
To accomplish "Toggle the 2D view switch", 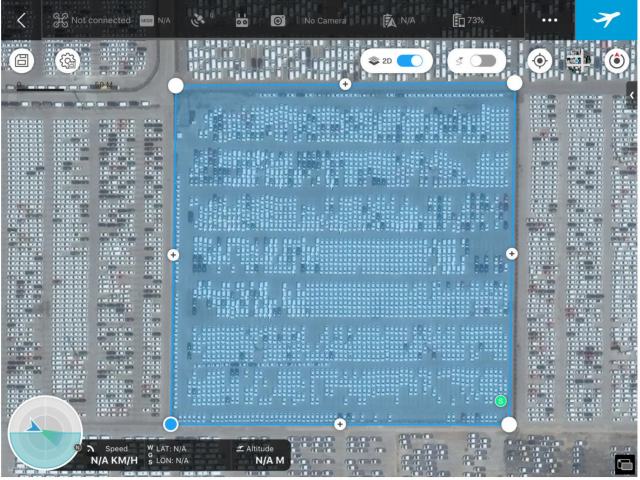I will click(410, 61).
